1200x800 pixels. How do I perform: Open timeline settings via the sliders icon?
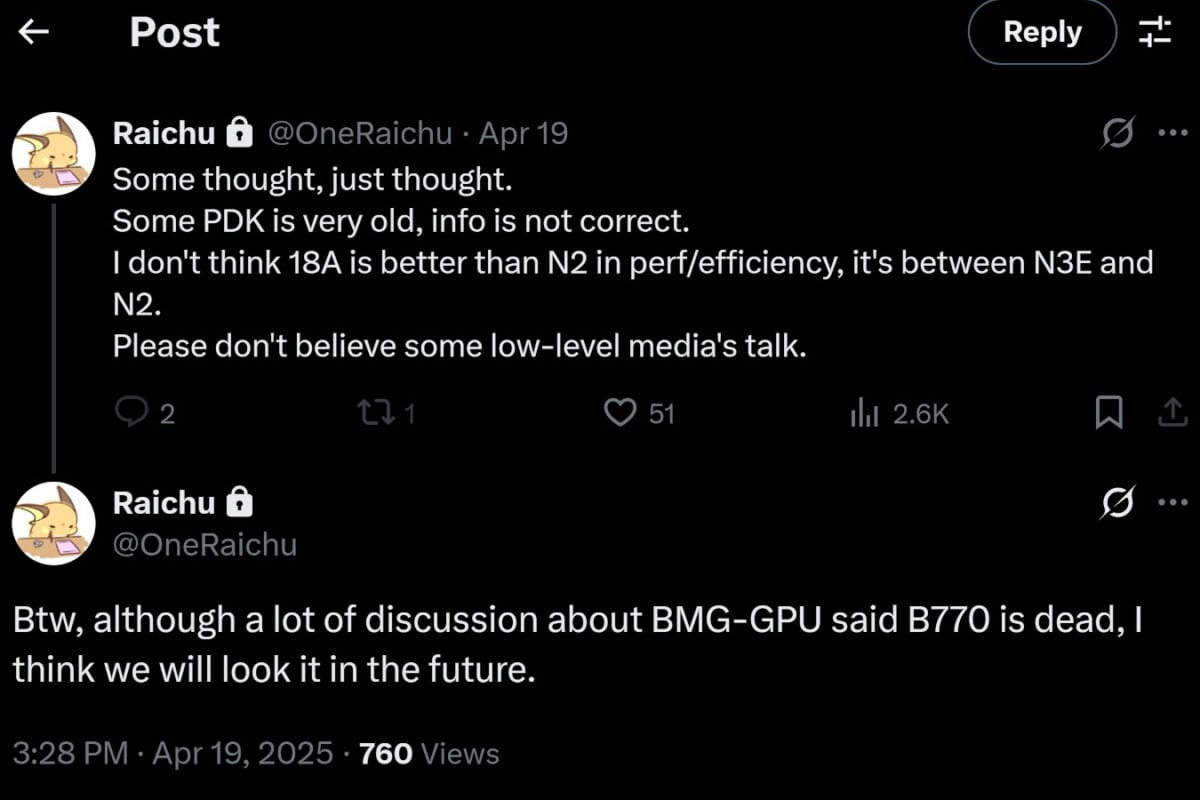(x=1157, y=32)
